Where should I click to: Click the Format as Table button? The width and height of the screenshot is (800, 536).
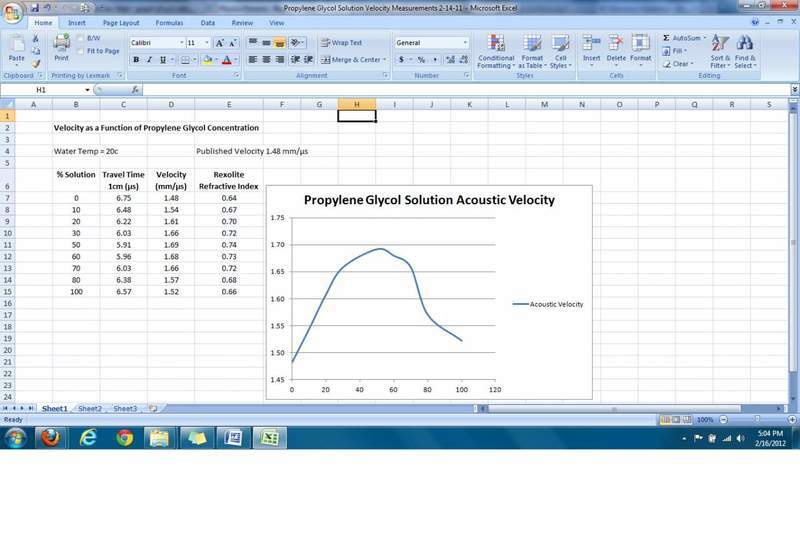click(x=532, y=52)
